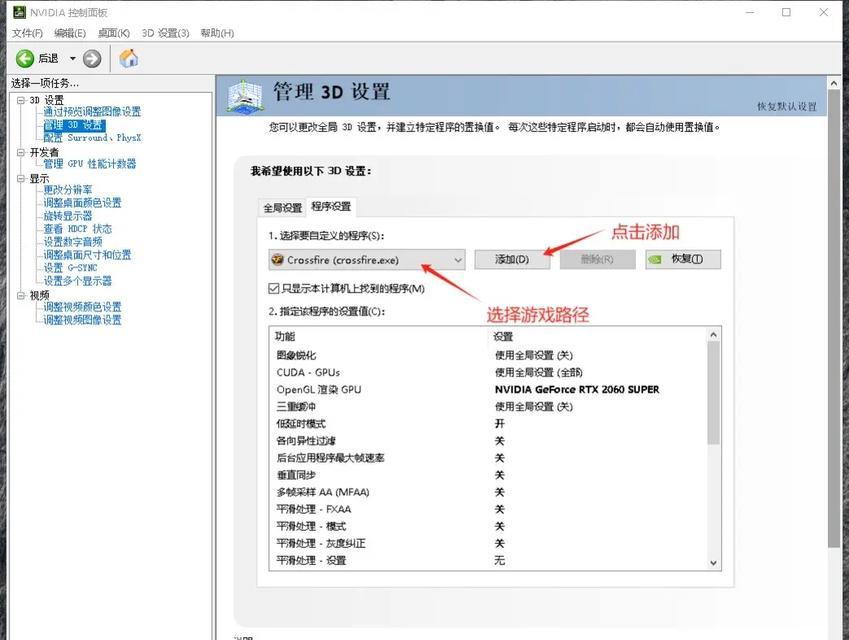Collapse the 显示 tree node
The height and width of the screenshot is (640, 849).
click(x=21, y=178)
